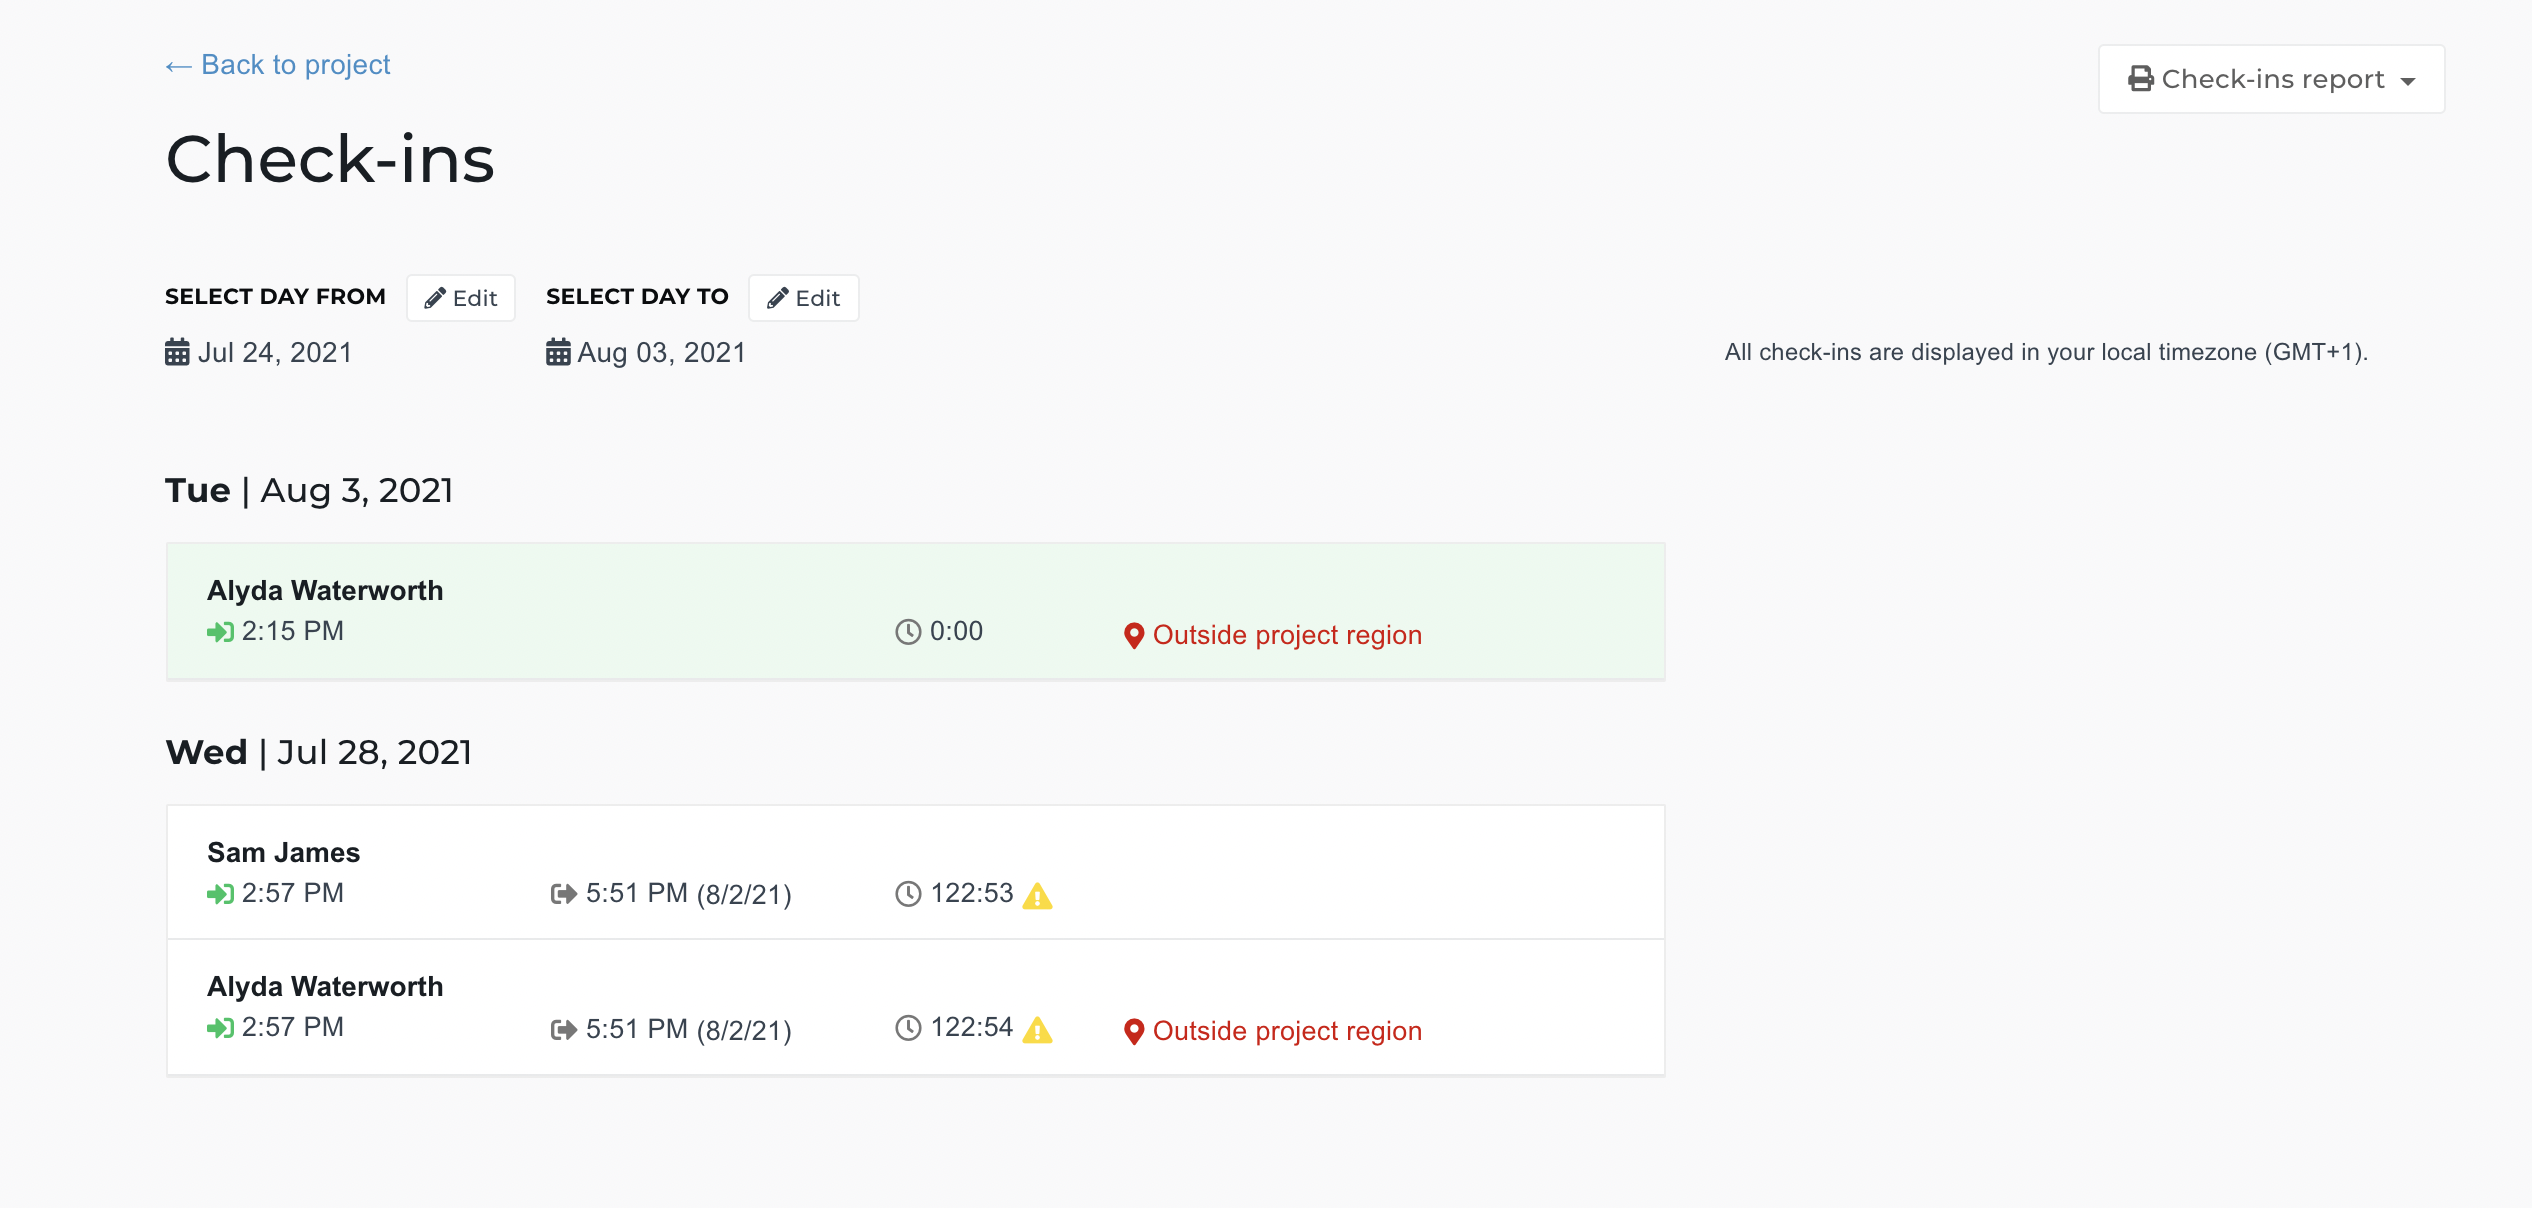Click green check-in icon for Sam James
2532x1208 pixels.
point(220,894)
